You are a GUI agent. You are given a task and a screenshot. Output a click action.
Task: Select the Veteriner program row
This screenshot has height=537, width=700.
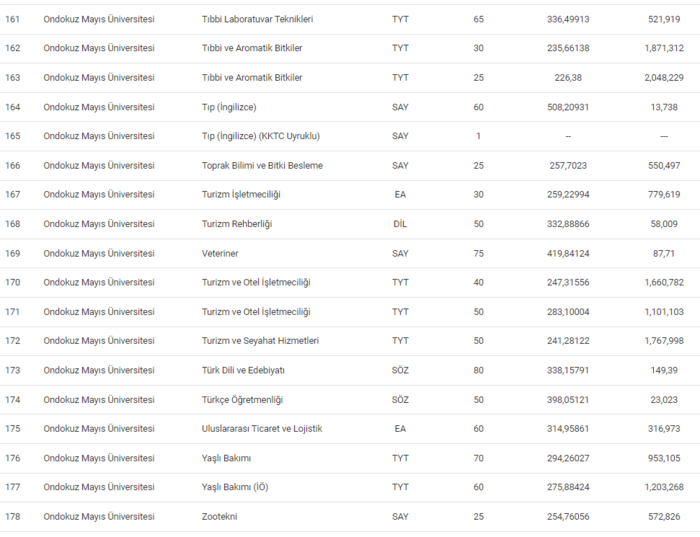point(221,253)
